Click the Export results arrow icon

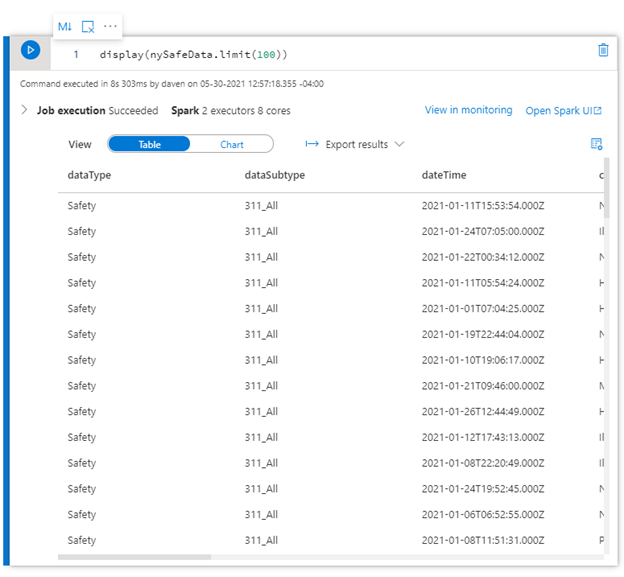coord(312,144)
